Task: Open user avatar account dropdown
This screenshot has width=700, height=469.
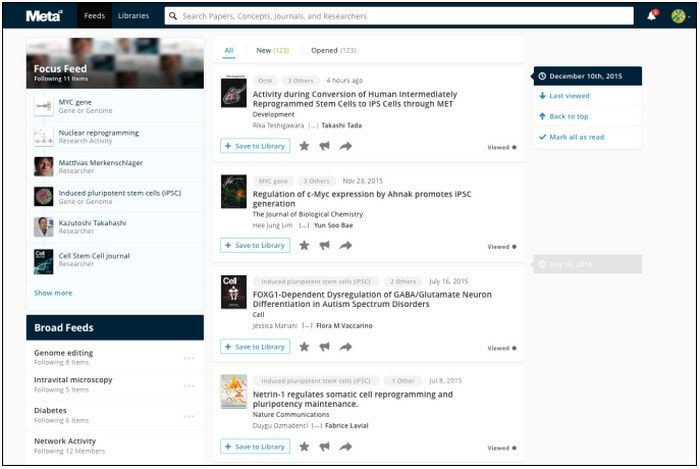Action: [679, 16]
